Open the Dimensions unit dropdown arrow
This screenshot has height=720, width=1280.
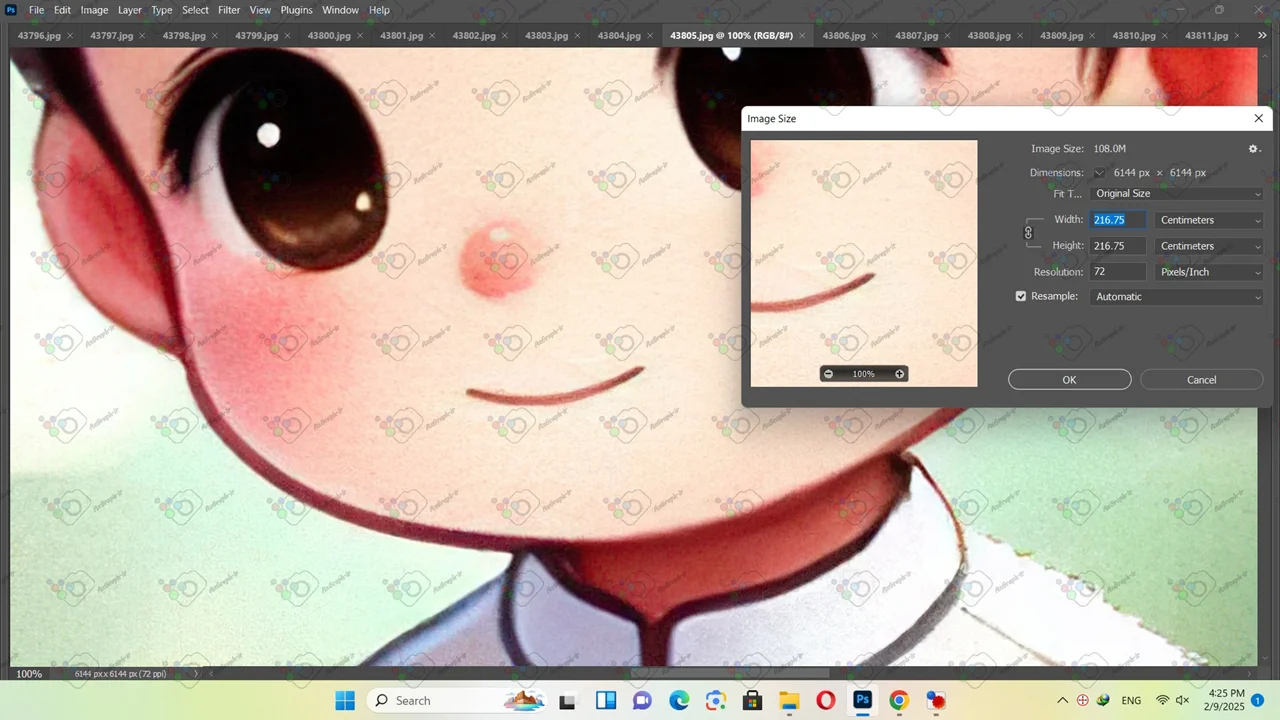click(1099, 173)
